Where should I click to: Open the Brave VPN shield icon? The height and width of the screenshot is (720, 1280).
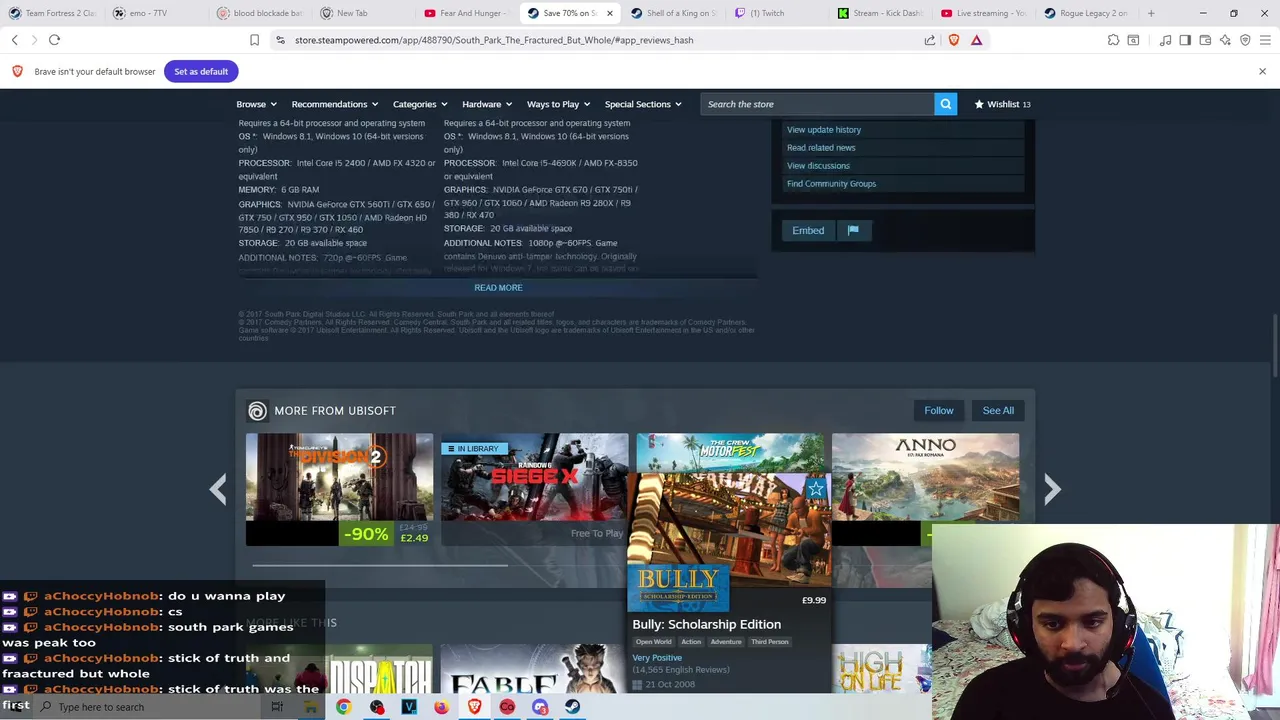(1245, 40)
